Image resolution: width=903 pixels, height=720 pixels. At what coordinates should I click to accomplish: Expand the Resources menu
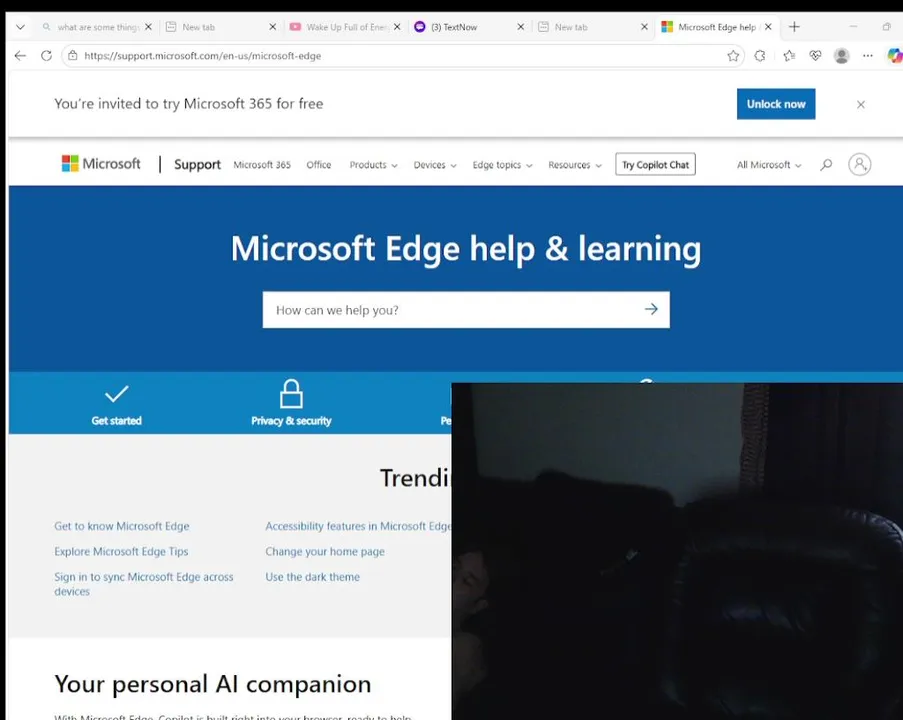[x=575, y=165]
